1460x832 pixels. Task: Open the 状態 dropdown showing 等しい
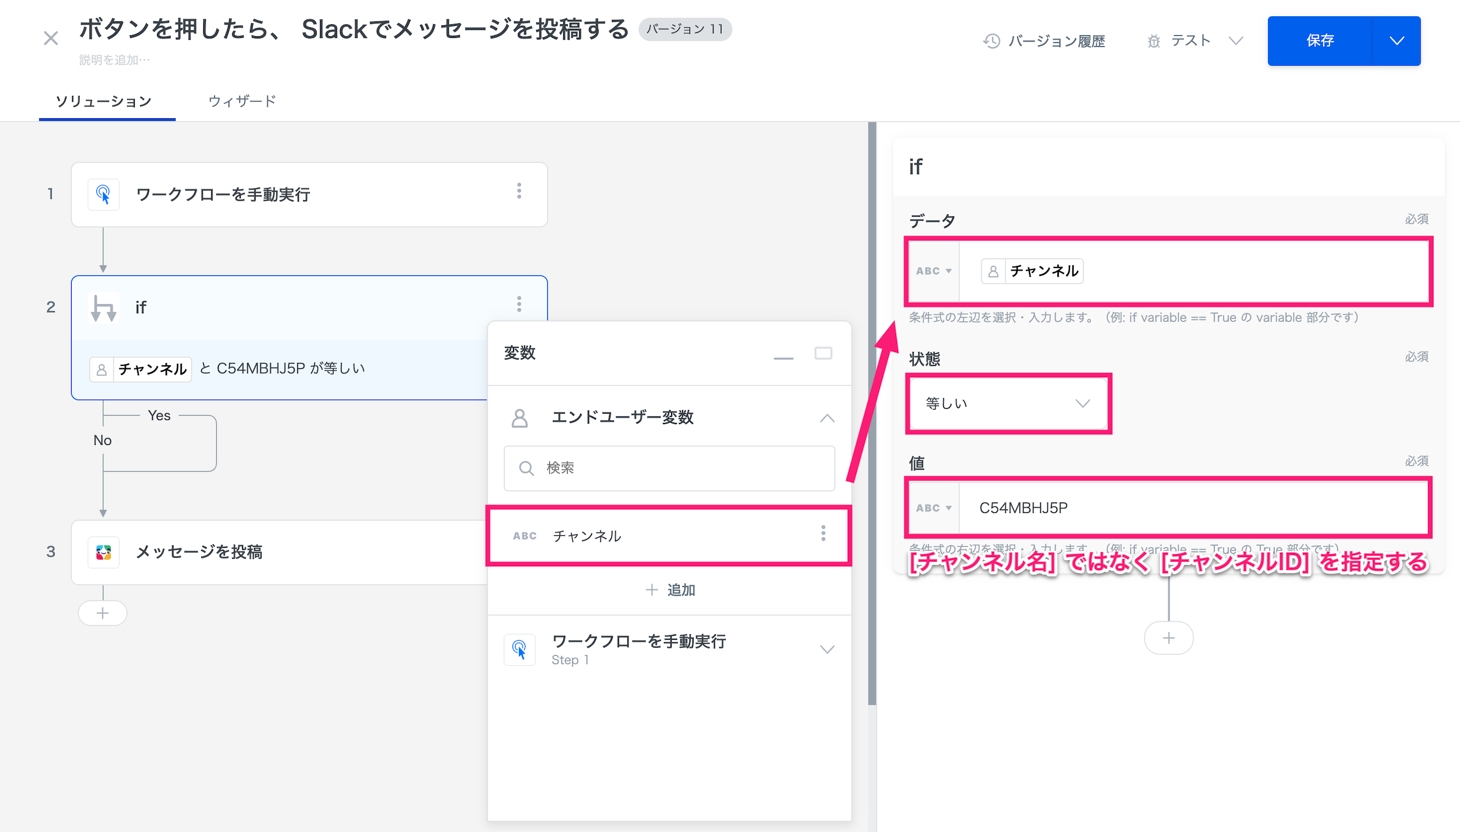pos(1007,404)
